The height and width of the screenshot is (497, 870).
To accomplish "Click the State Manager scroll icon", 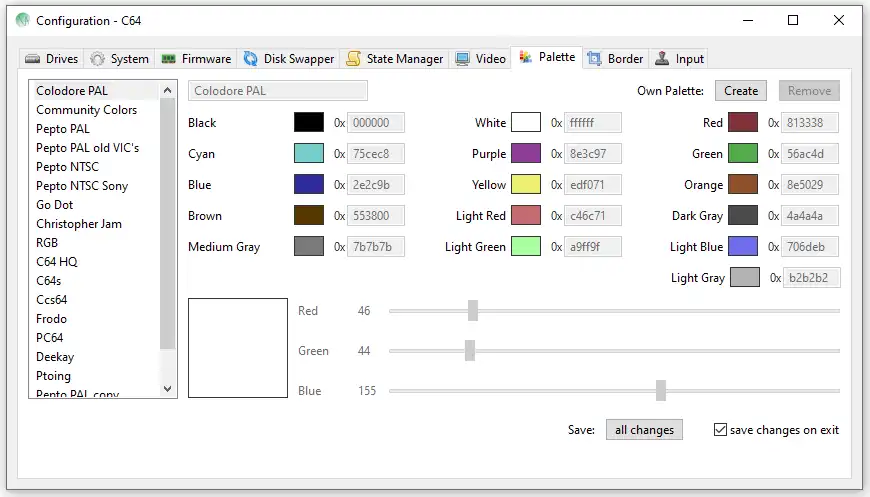I will [x=353, y=58].
